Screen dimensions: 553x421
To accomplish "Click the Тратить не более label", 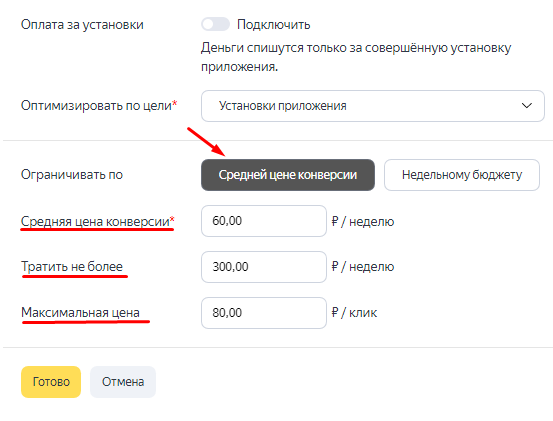I will click(x=72, y=267).
